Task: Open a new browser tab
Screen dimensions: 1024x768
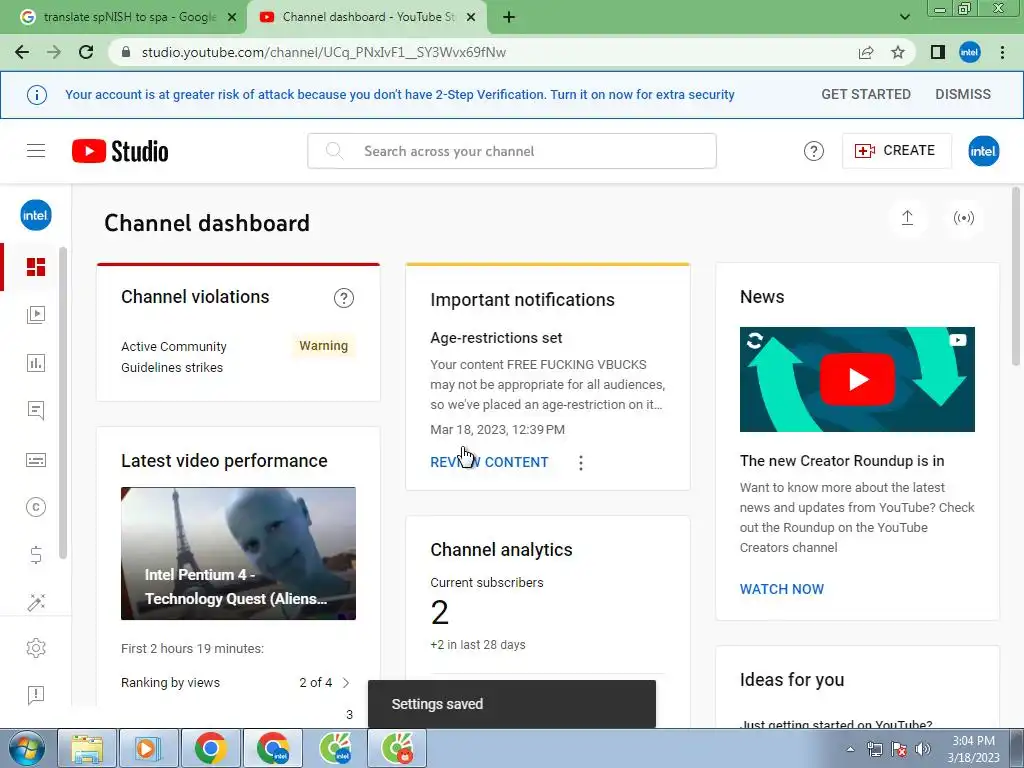Action: click(x=509, y=17)
